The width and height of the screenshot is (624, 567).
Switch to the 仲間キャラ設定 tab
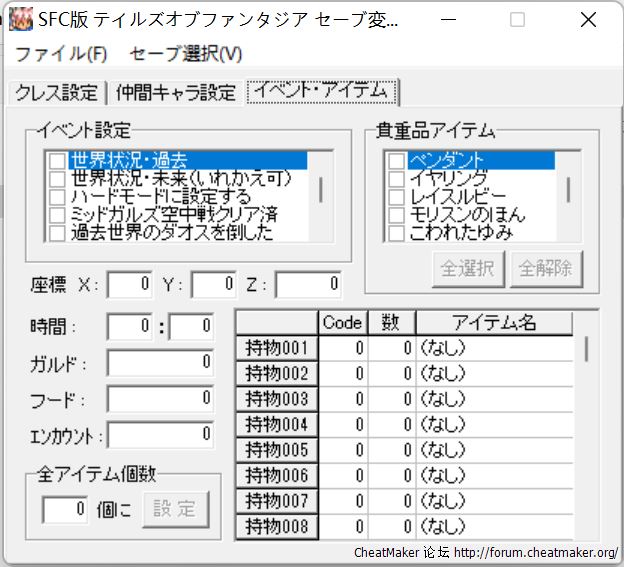pyautogui.click(x=175, y=93)
